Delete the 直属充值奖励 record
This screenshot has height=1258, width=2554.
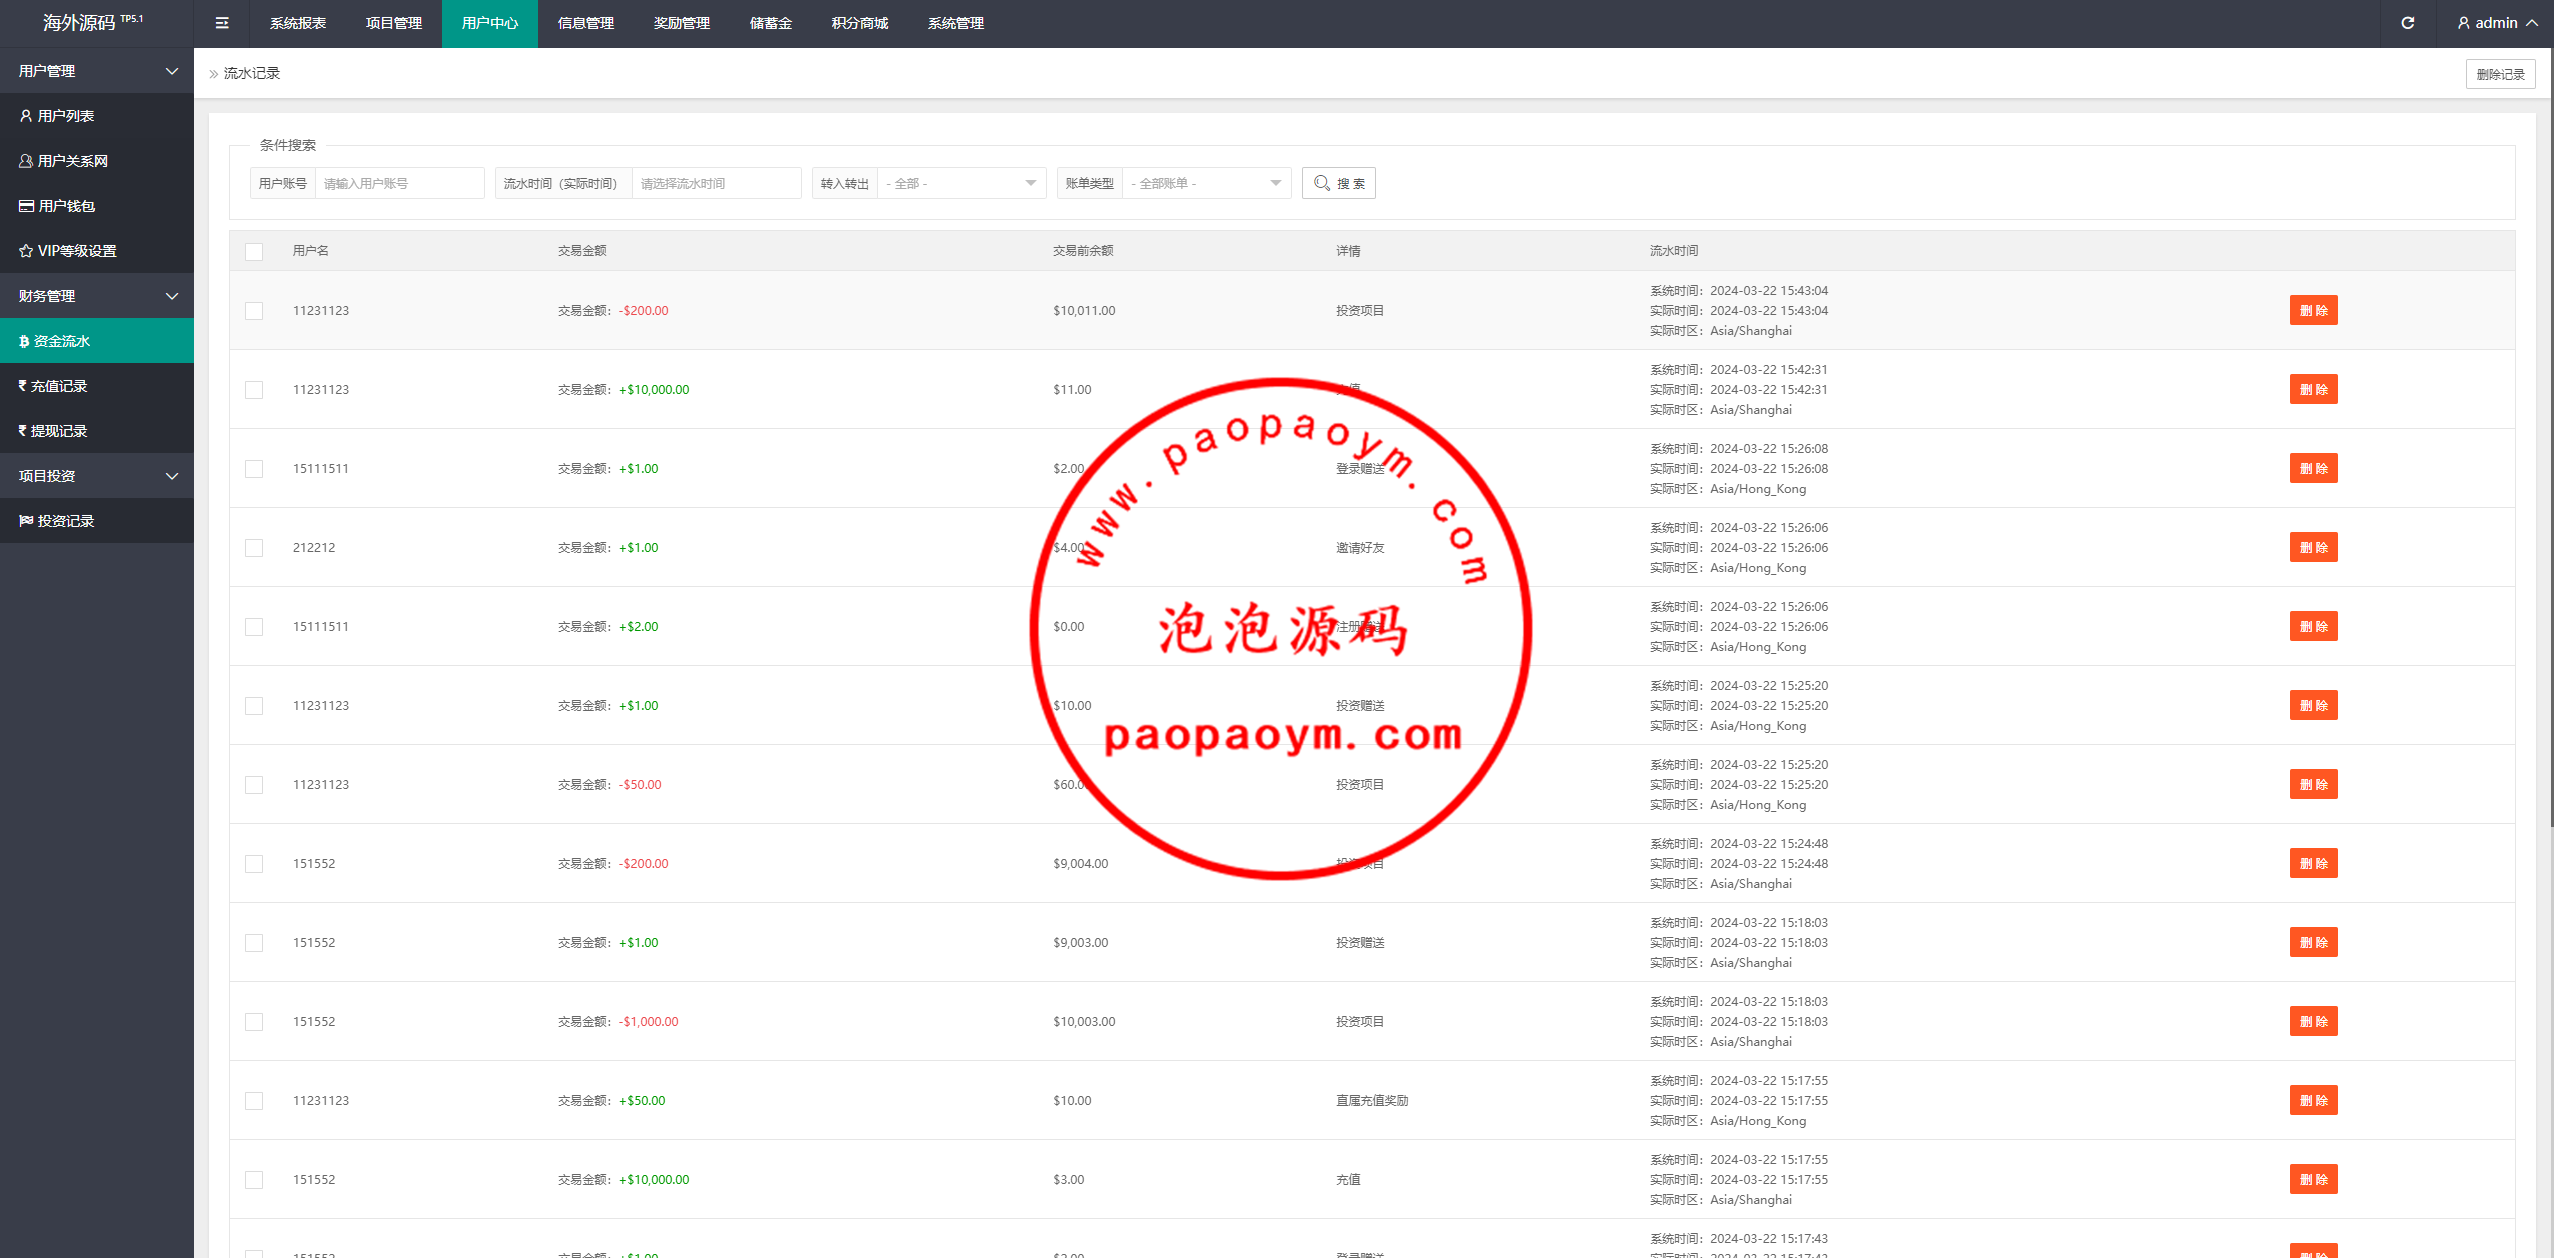point(2313,1100)
